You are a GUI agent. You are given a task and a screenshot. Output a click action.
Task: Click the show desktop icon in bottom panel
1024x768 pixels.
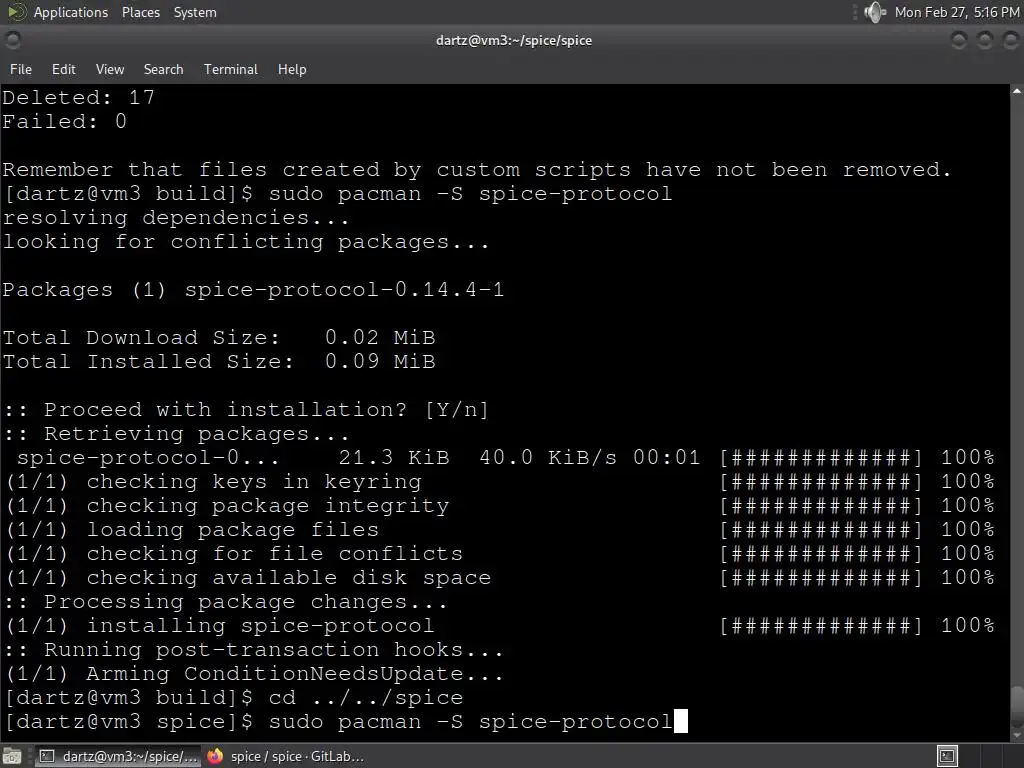point(12,756)
